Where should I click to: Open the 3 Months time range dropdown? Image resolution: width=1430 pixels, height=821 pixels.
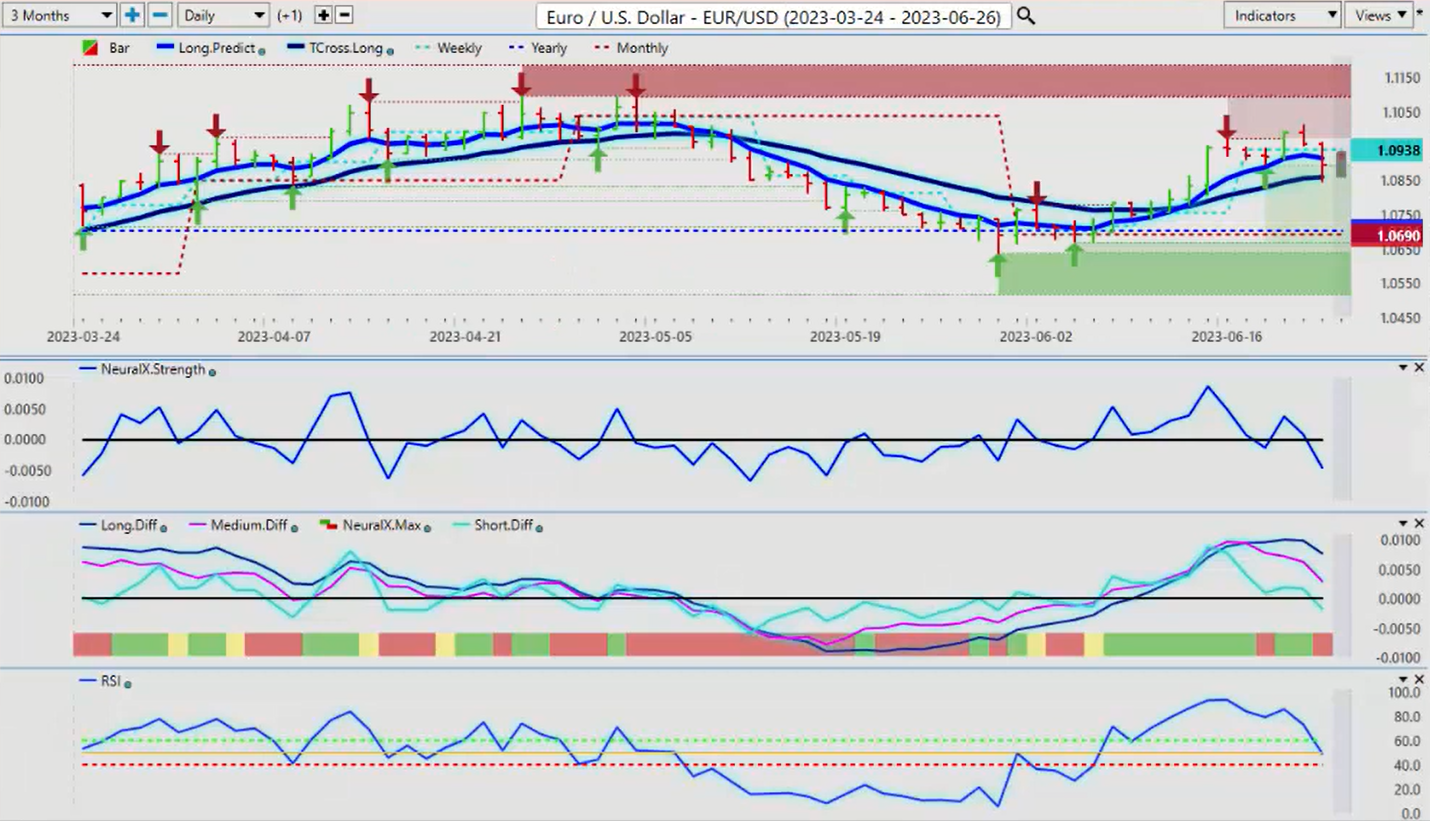click(59, 15)
